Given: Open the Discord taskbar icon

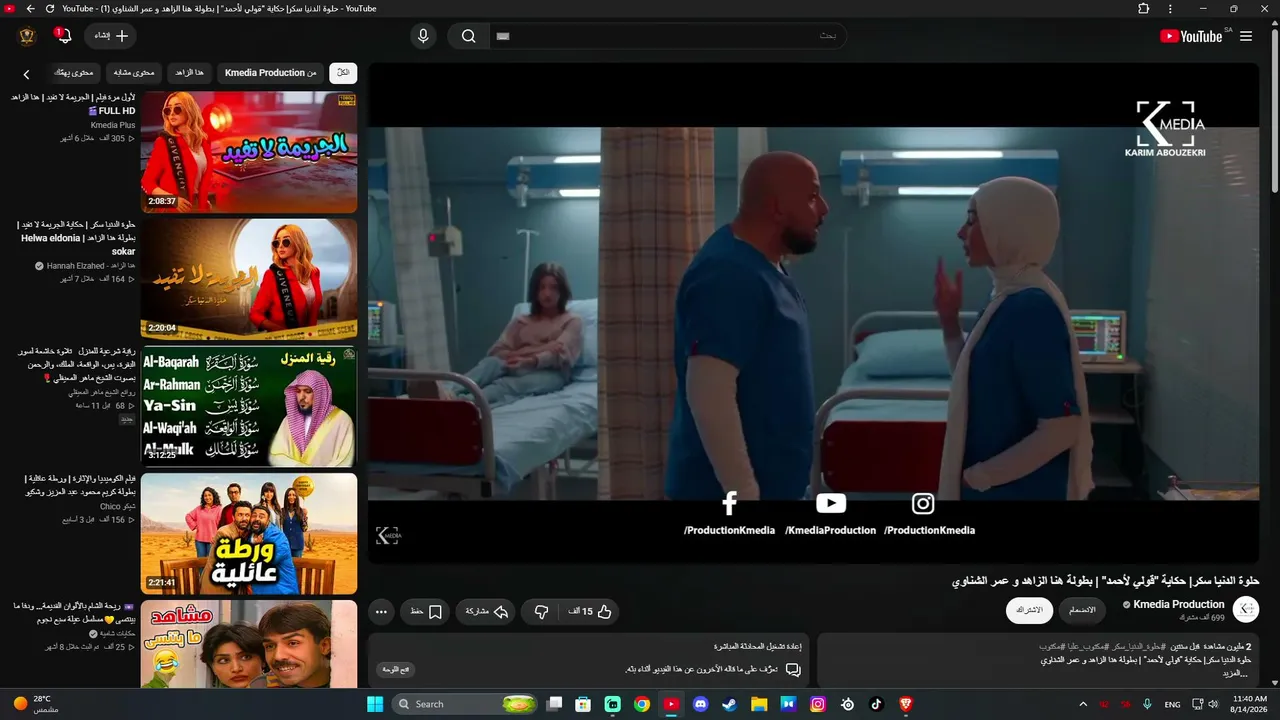Looking at the screenshot, I should click(x=701, y=704).
